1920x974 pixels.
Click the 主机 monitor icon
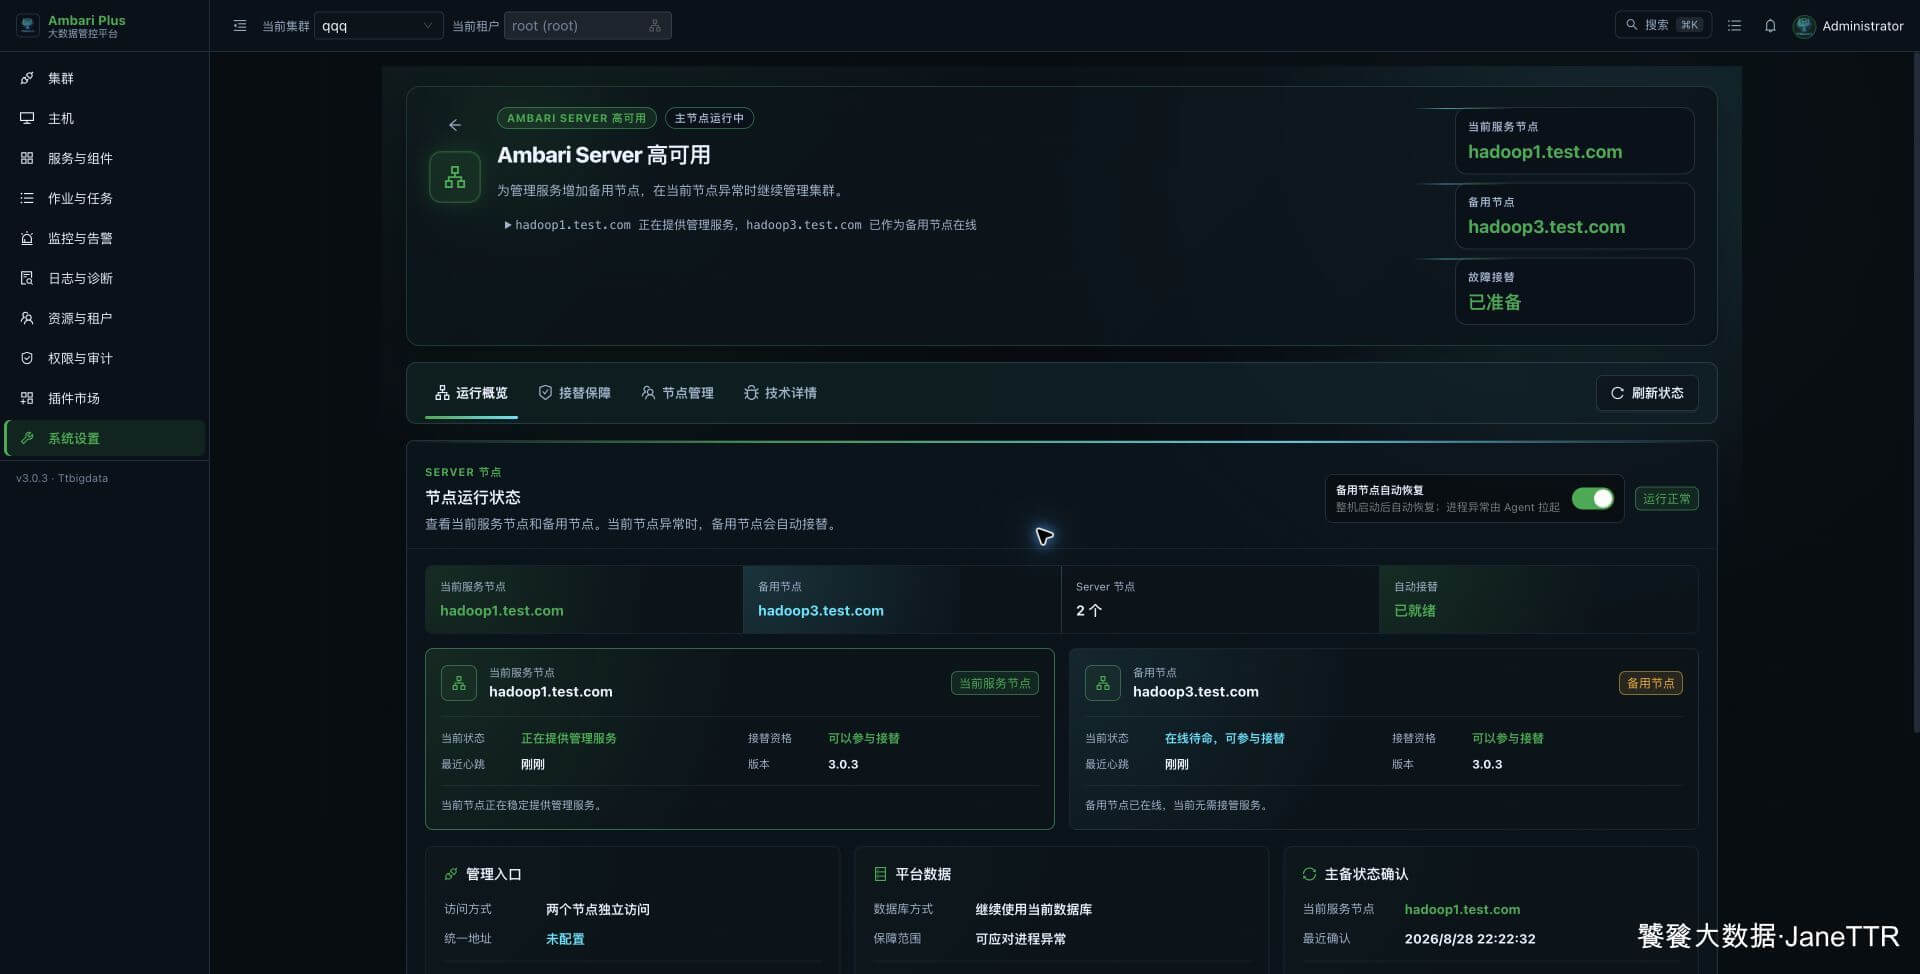pyautogui.click(x=27, y=118)
